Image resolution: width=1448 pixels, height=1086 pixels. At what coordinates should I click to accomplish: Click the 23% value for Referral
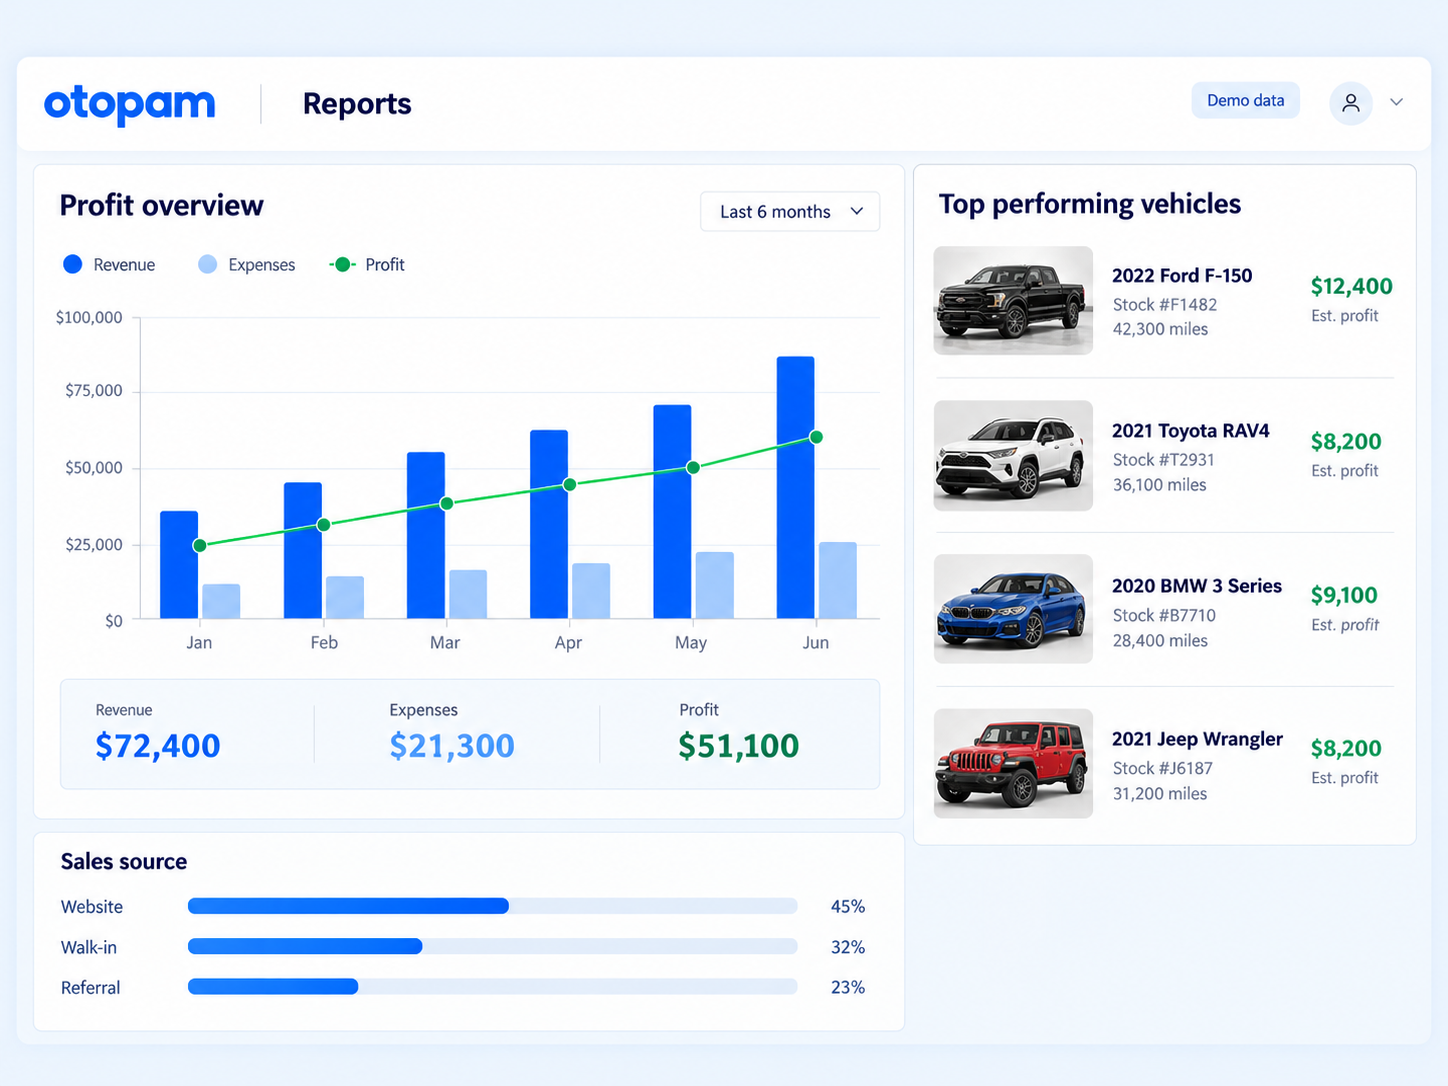[848, 987]
